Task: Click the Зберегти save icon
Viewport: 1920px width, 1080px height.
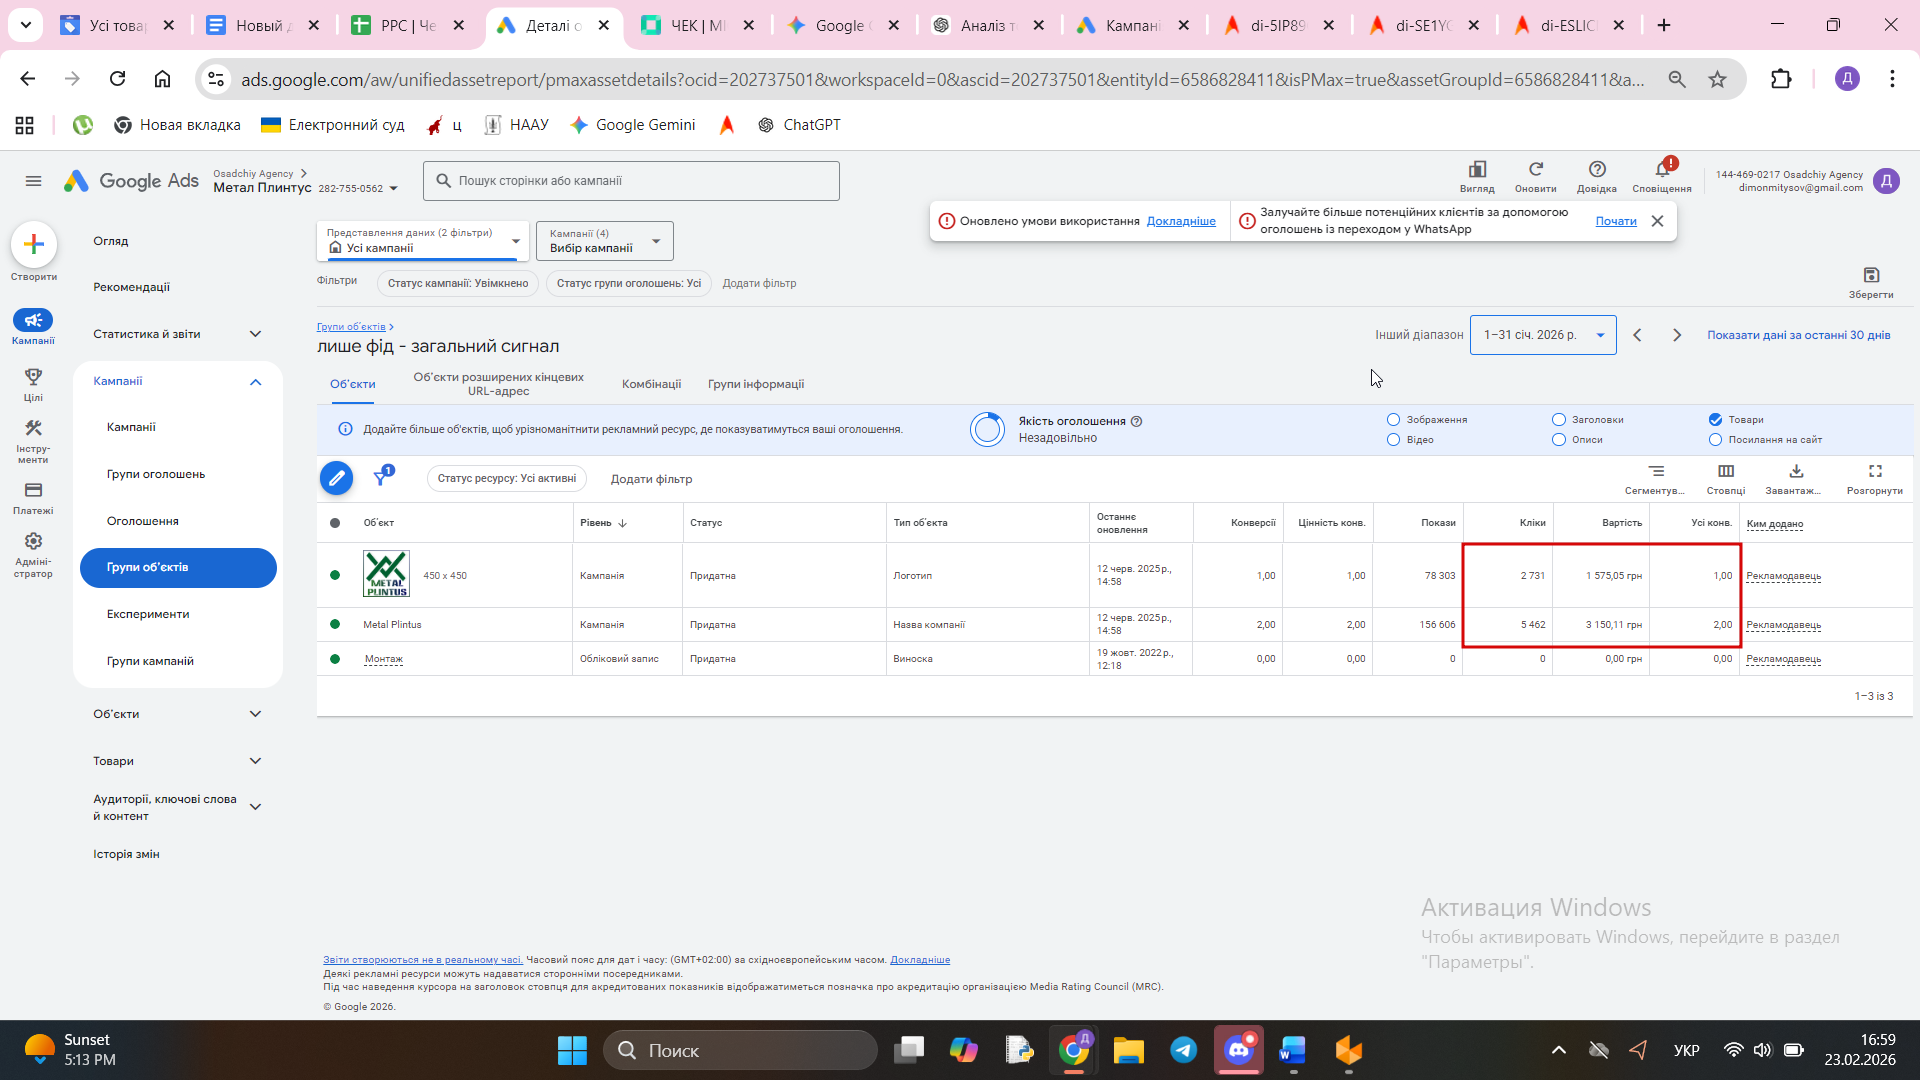Action: pyautogui.click(x=1871, y=275)
